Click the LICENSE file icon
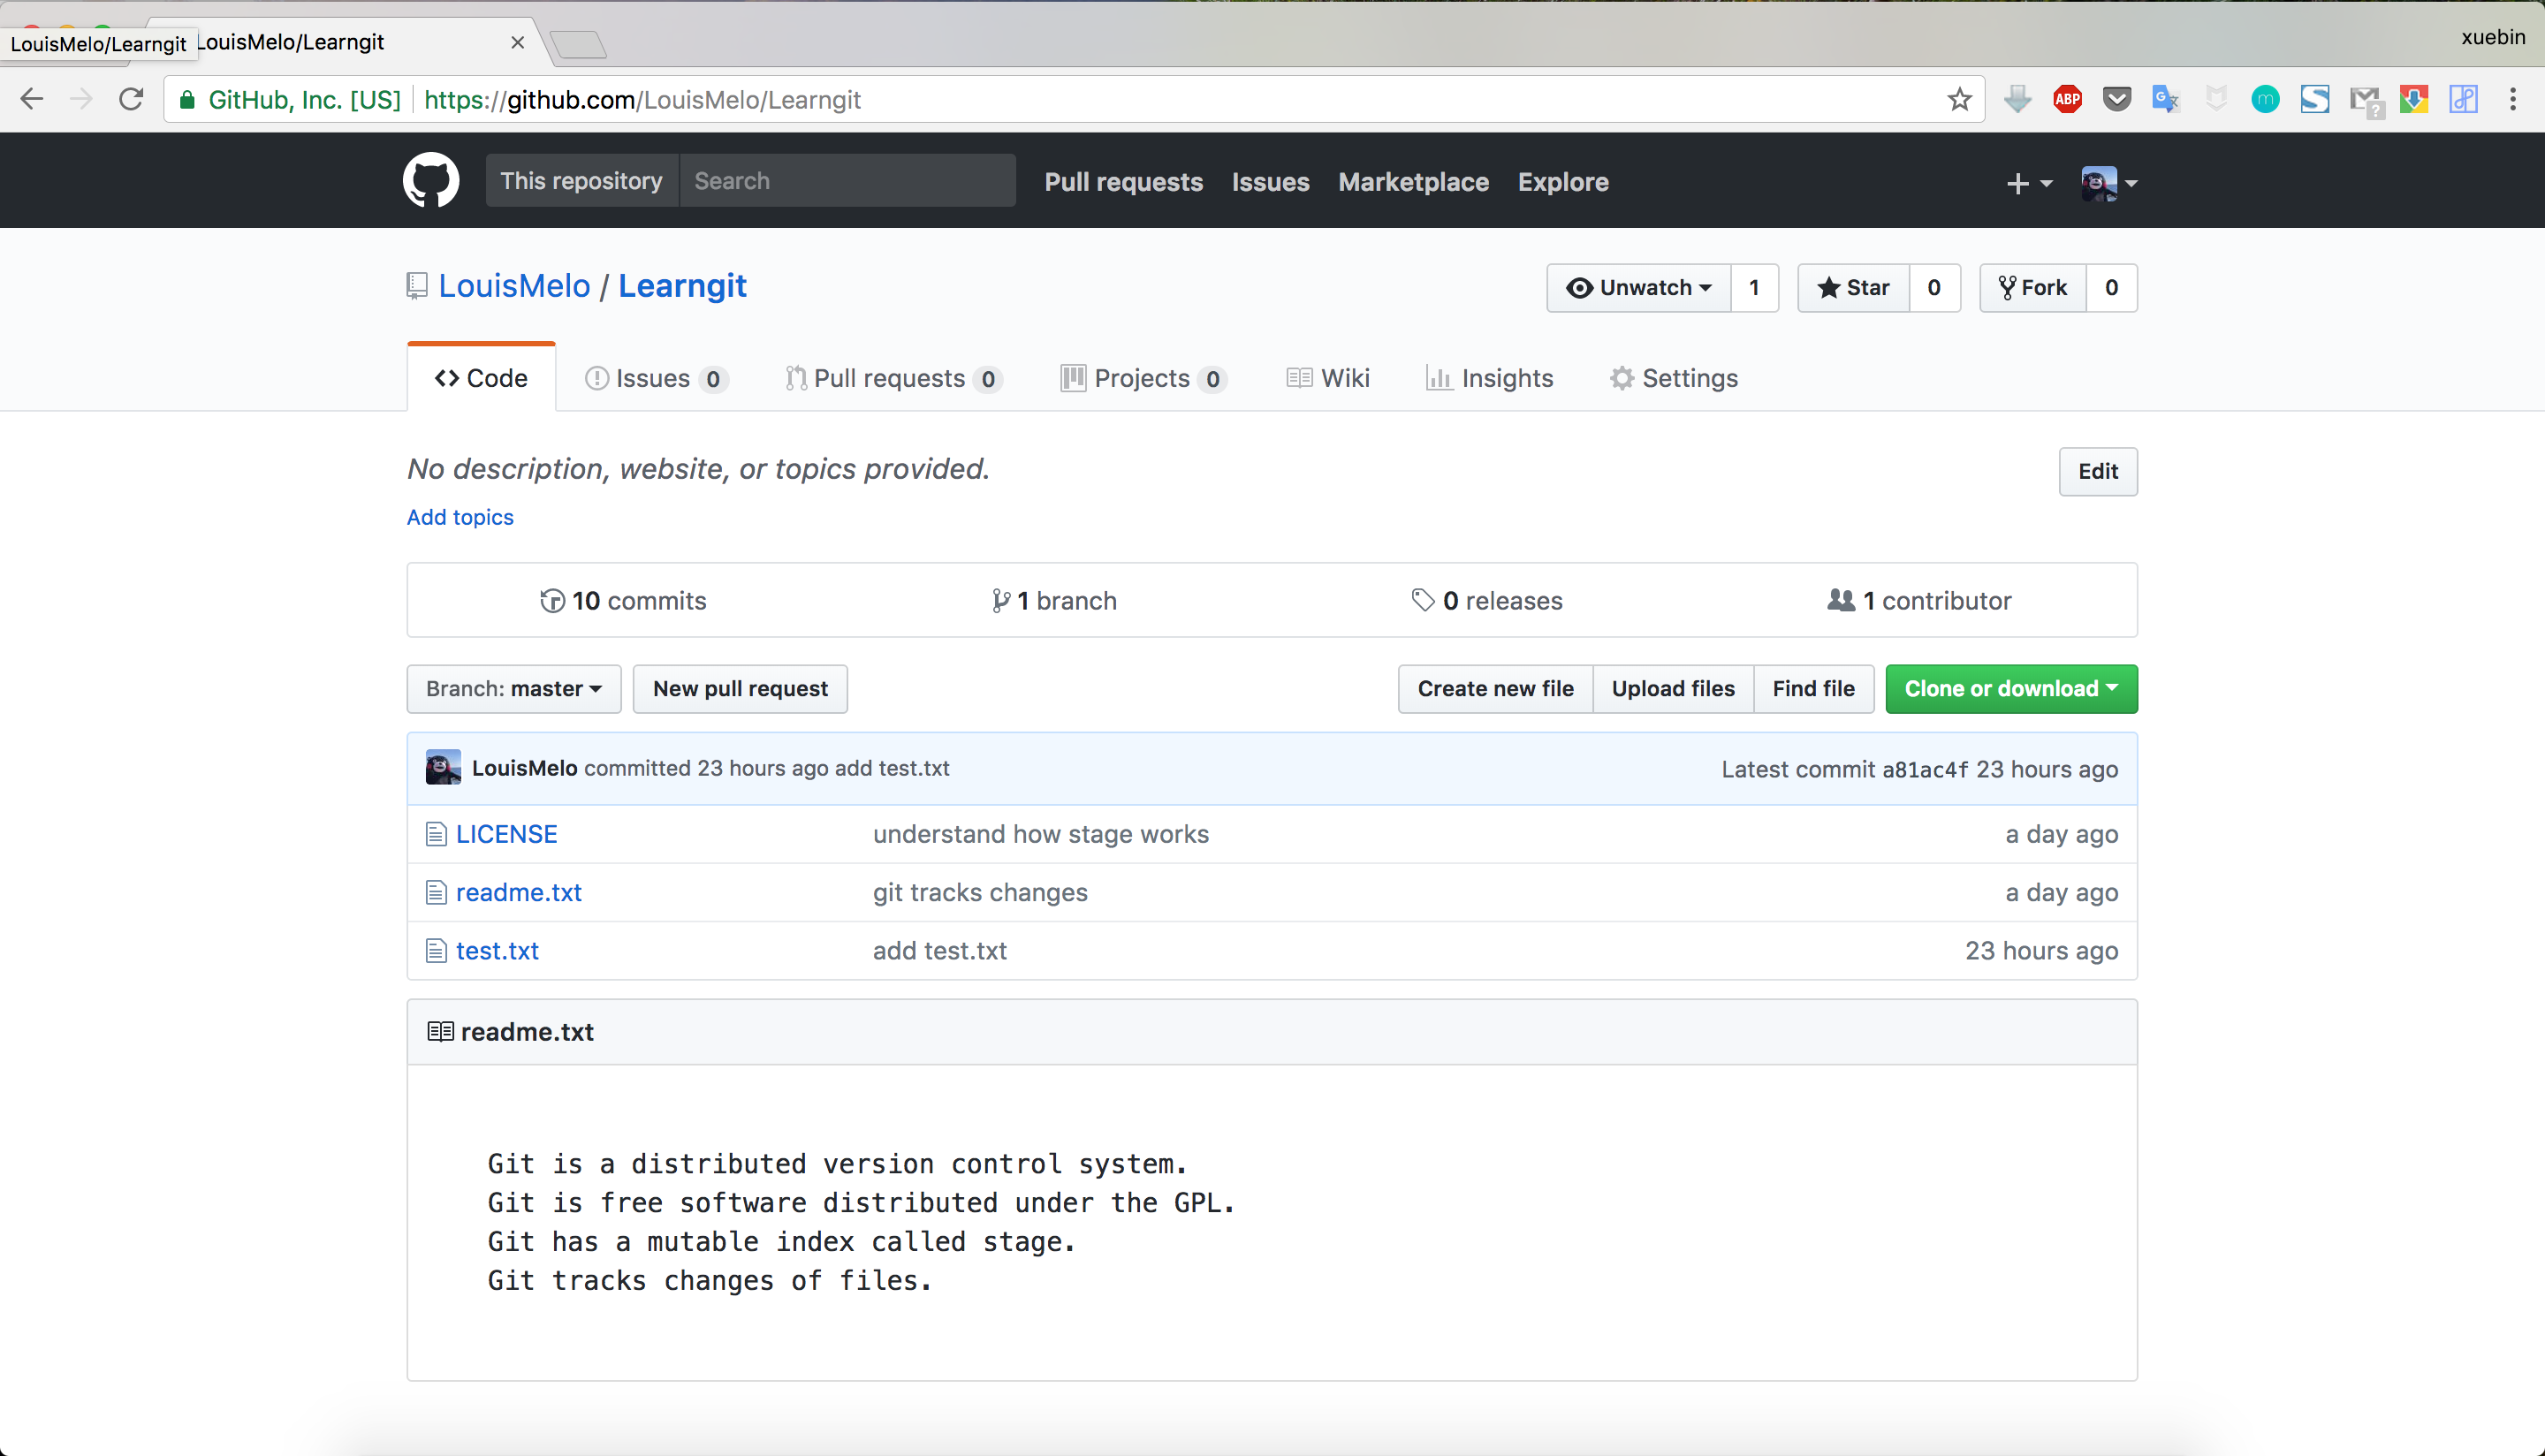This screenshot has width=2545, height=1456. click(436, 834)
